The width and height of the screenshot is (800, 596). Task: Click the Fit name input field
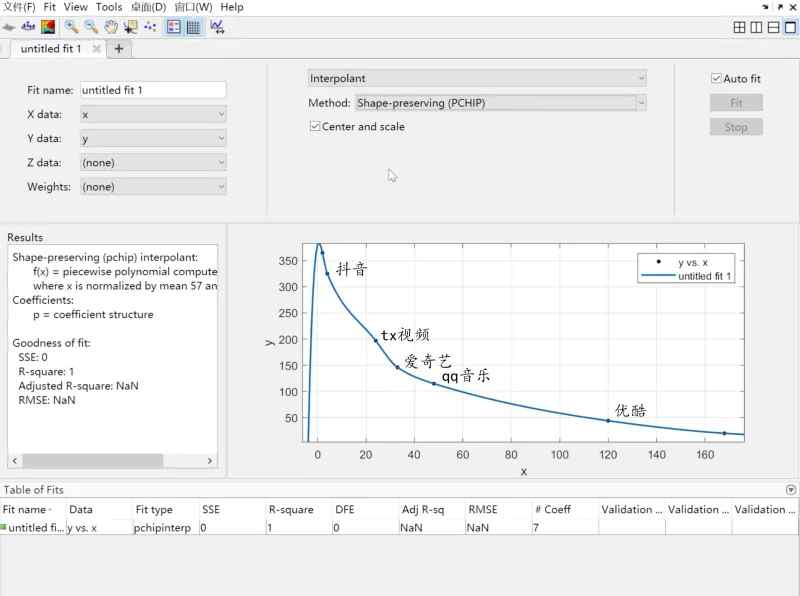tap(153, 90)
